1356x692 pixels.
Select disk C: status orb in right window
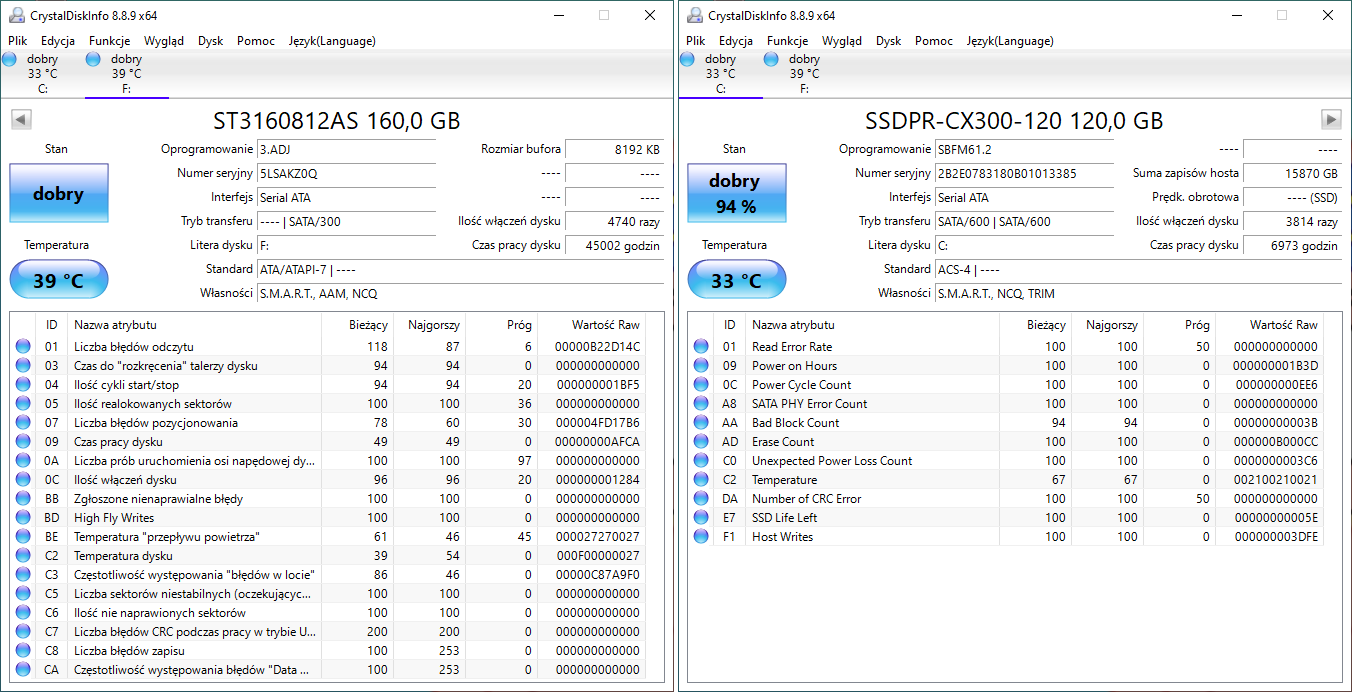pyautogui.click(x=687, y=60)
